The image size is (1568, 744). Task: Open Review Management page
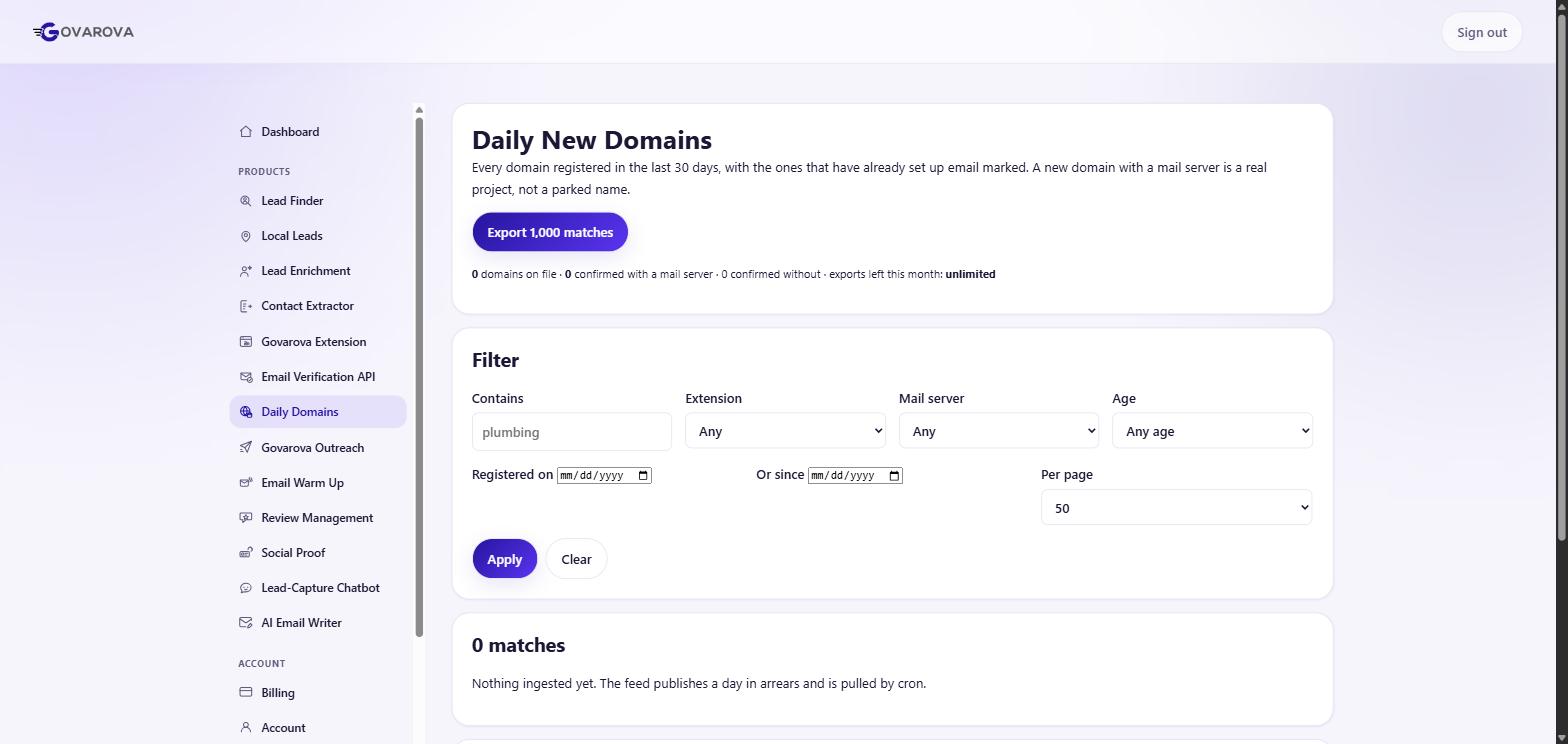point(318,518)
